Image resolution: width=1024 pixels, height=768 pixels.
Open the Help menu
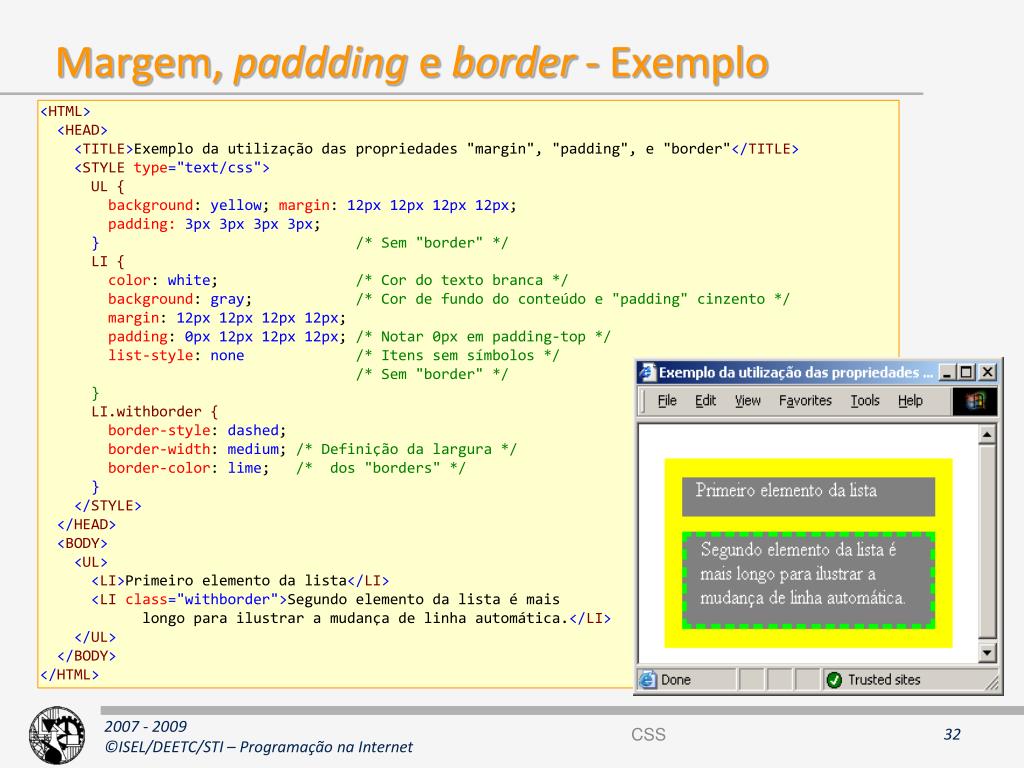tap(910, 400)
